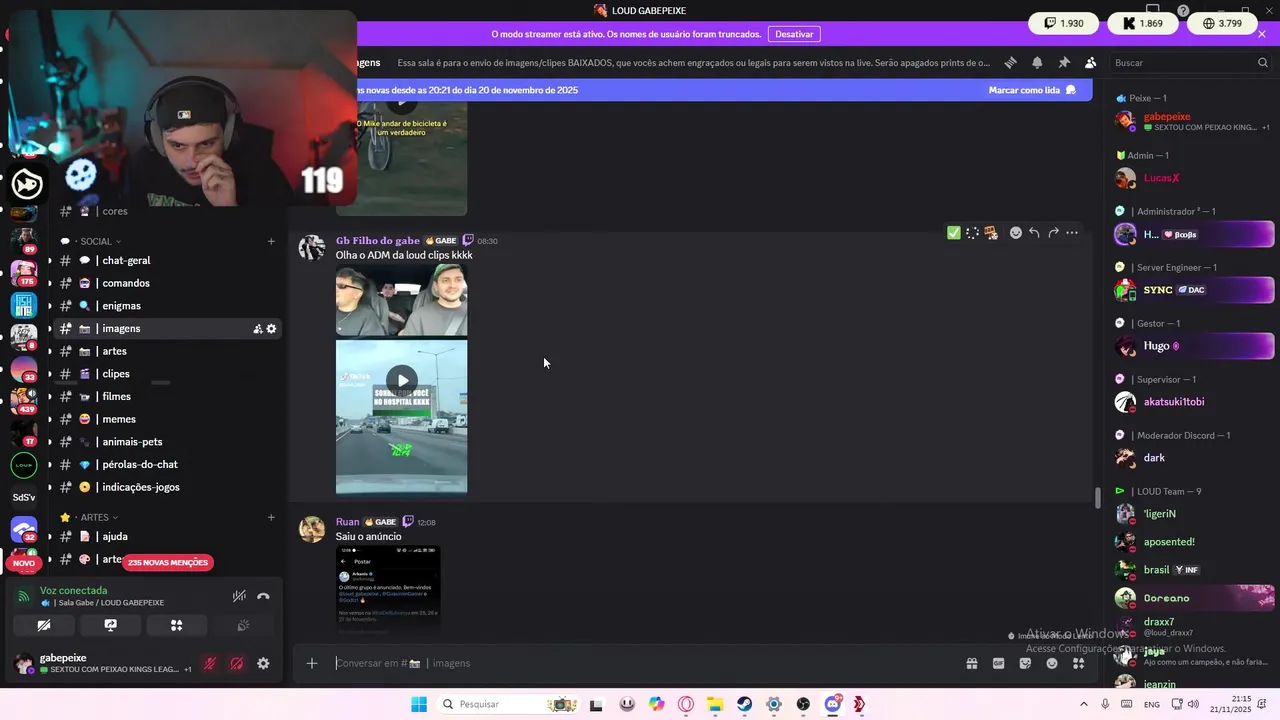
Task: Expand threads arrow beside comandos
Action: [49, 283]
